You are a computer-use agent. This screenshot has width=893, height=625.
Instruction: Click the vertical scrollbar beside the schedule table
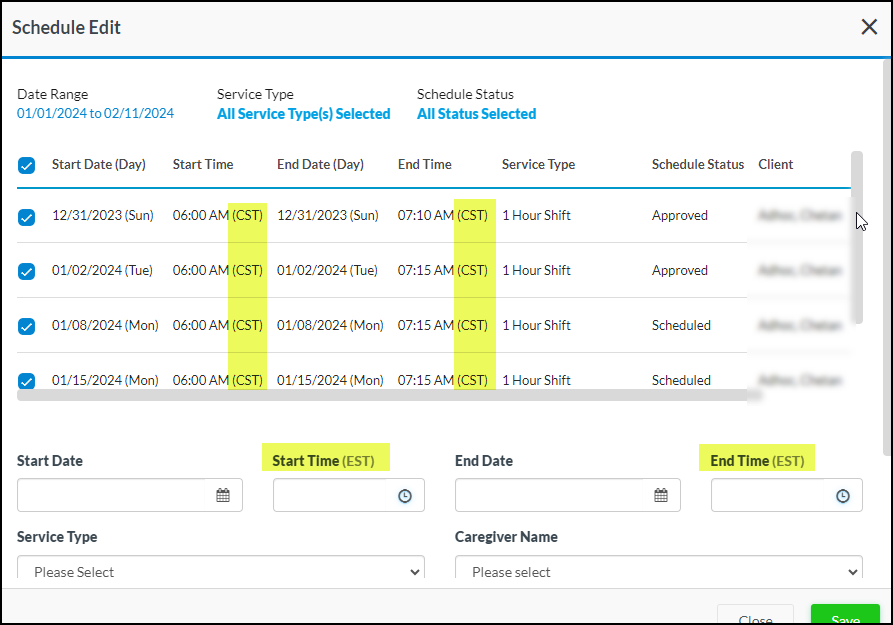pos(856,237)
